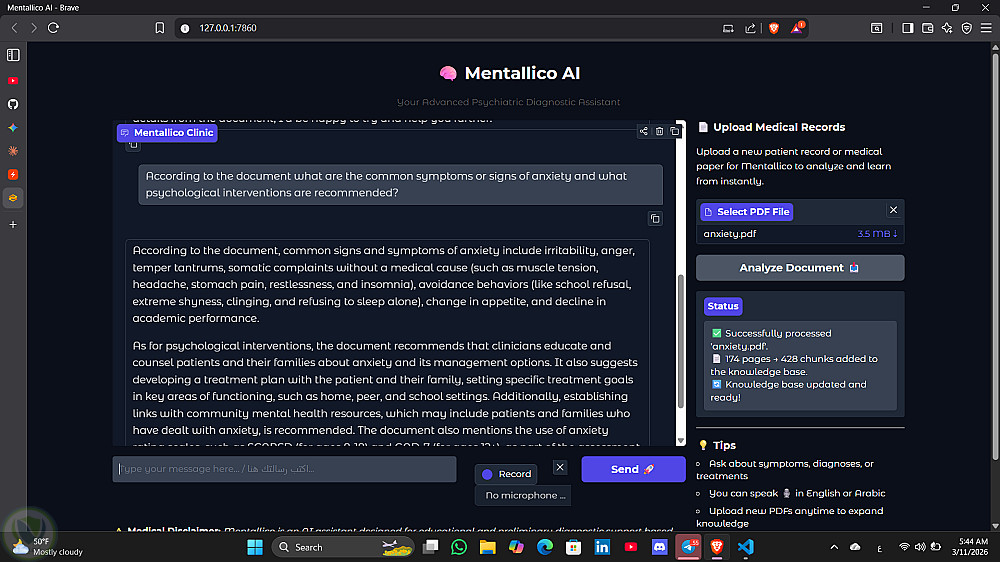
Task: Show hidden system tray icons chevron
Action: coord(834,547)
